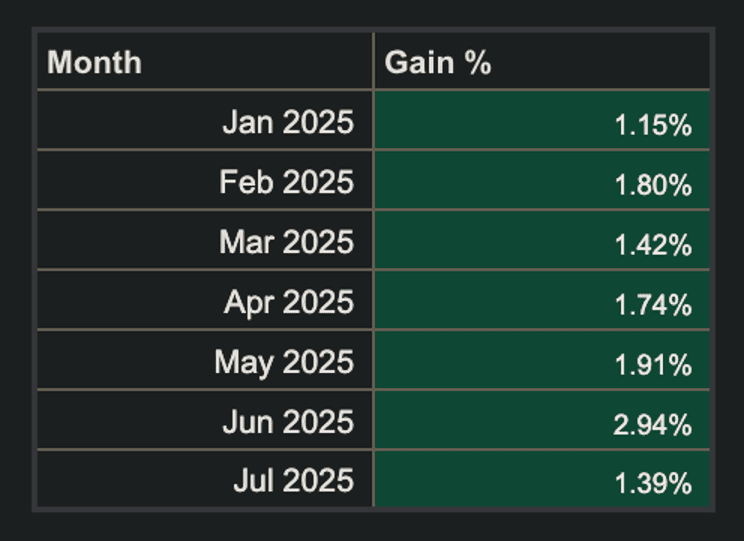The height and width of the screenshot is (541, 744).
Task: Select the Apr 2025 month cell
Action: pos(288,302)
